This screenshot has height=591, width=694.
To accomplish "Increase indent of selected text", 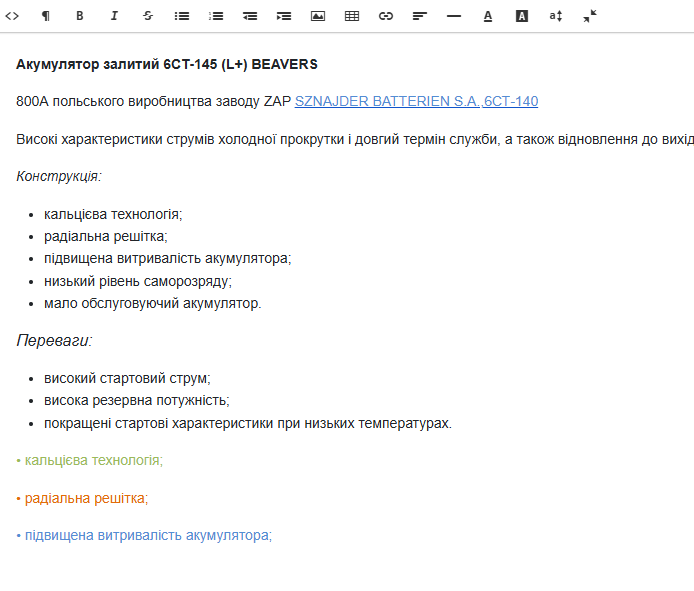I will (x=284, y=16).
